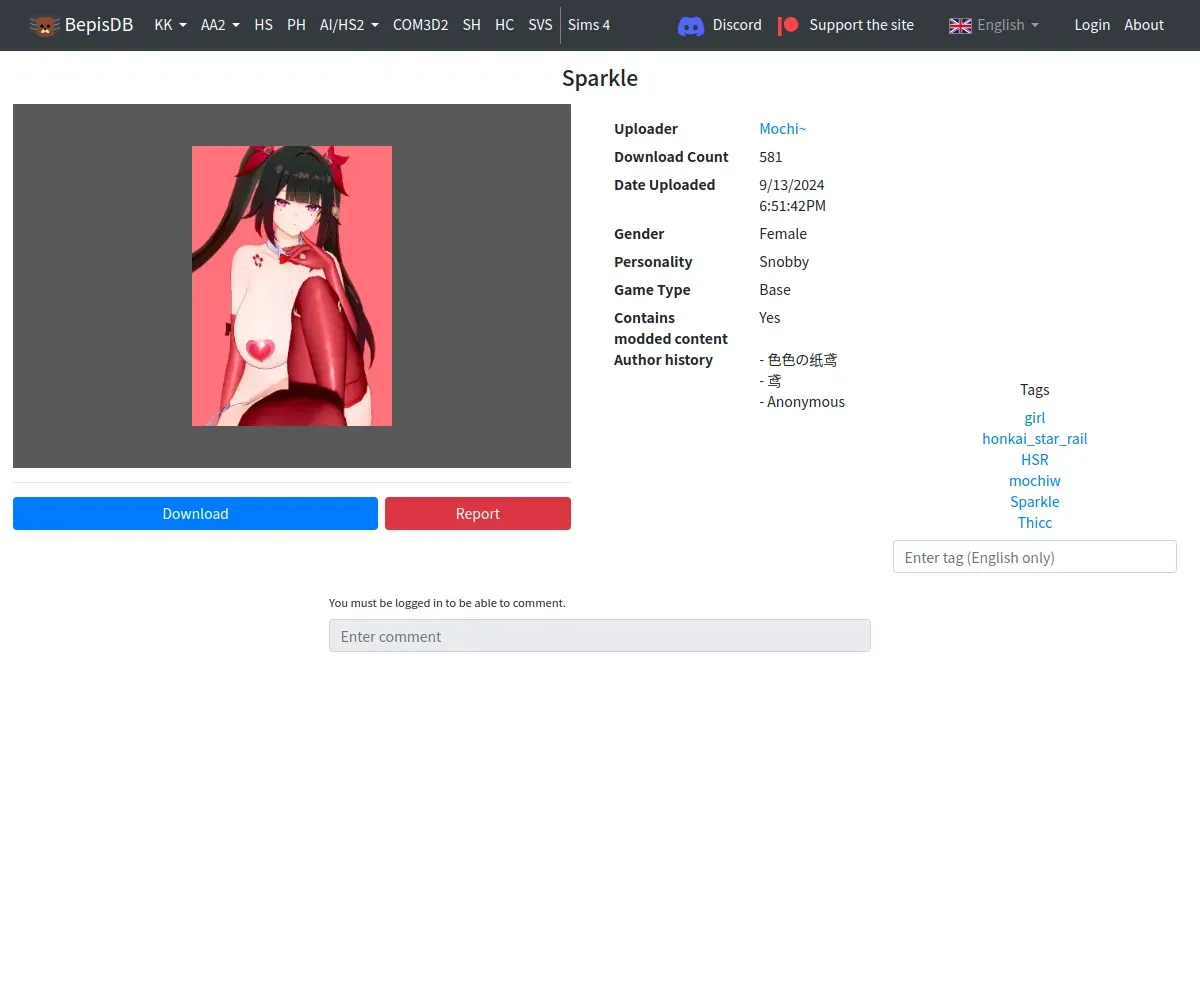
Task: Open the SVS section
Action: [540, 25]
